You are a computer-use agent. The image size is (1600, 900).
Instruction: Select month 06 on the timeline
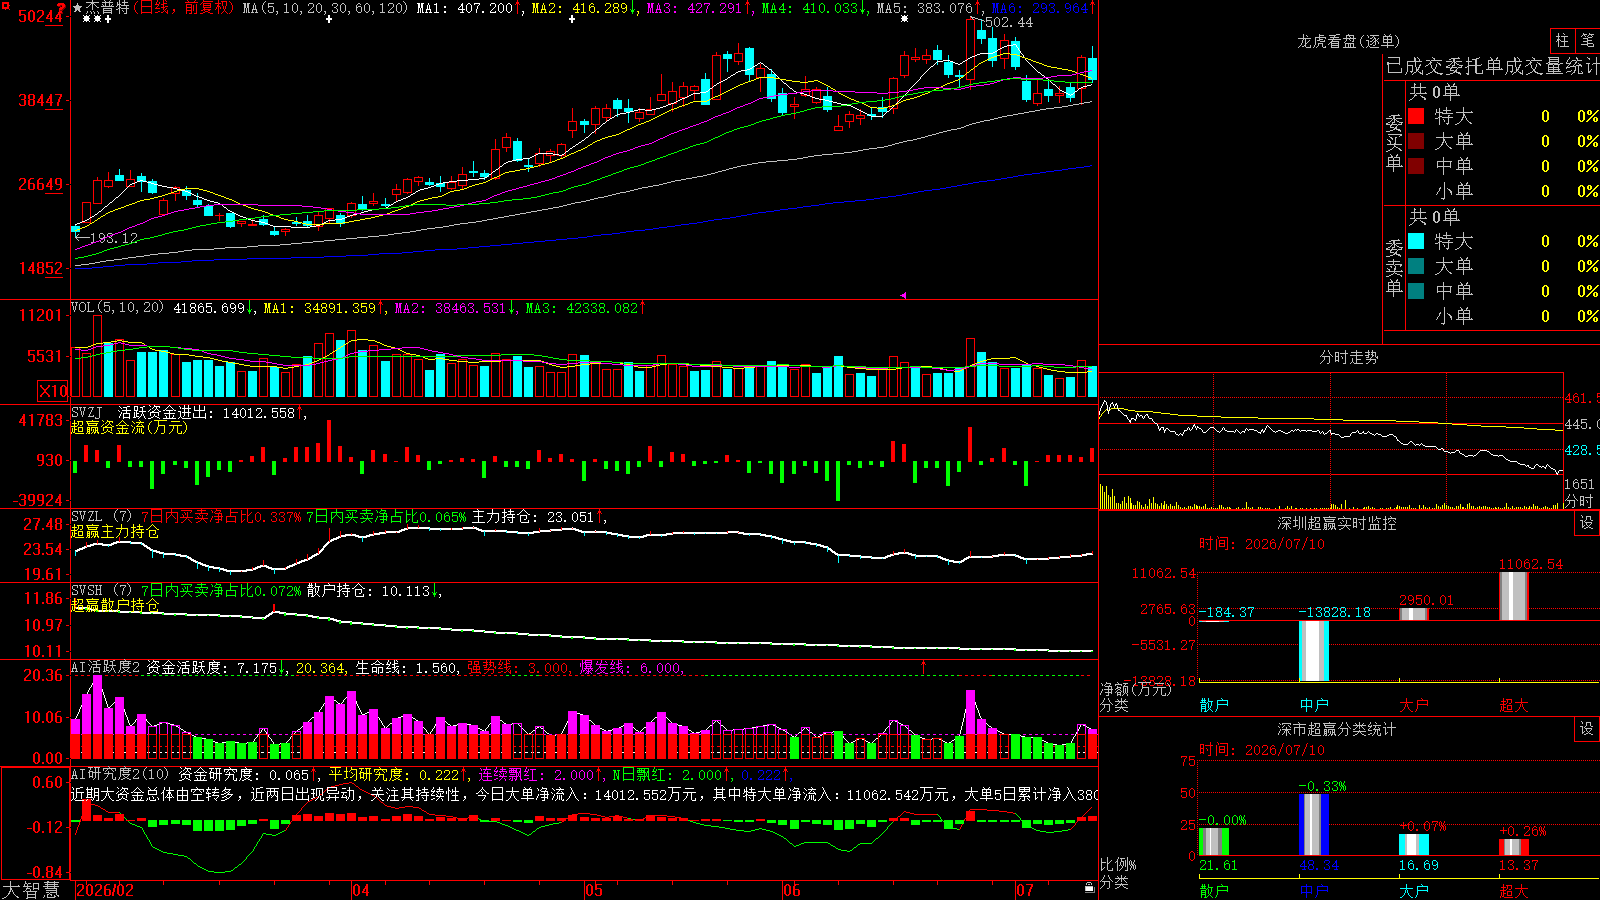(x=792, y=890)
